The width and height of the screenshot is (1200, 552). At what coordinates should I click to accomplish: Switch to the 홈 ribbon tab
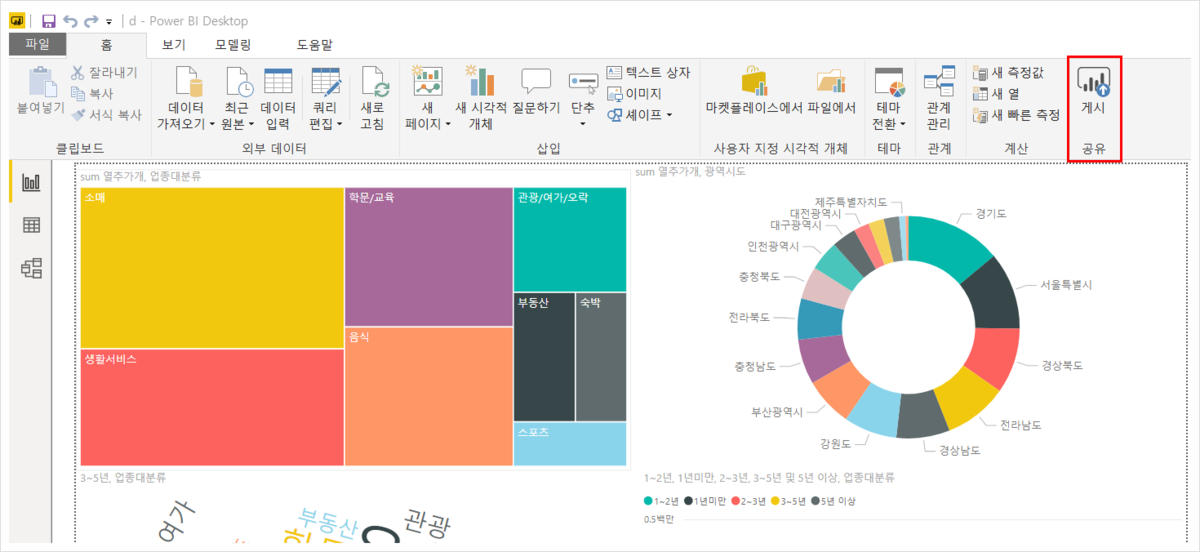point(106,45)
